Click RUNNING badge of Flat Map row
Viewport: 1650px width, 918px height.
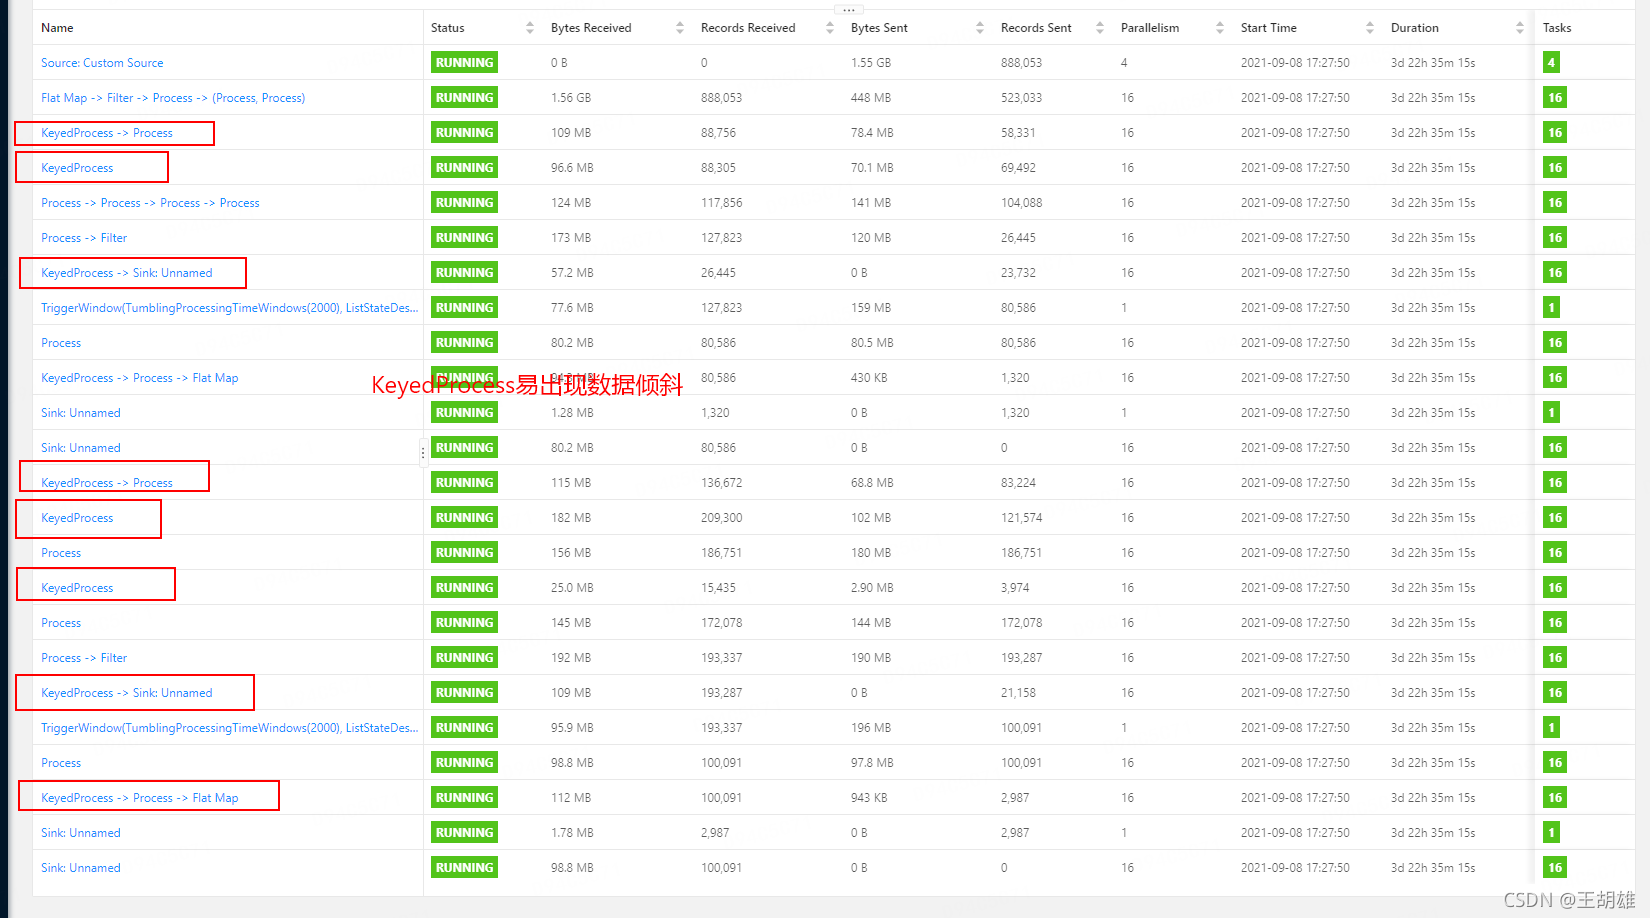[x=464, y=98]
